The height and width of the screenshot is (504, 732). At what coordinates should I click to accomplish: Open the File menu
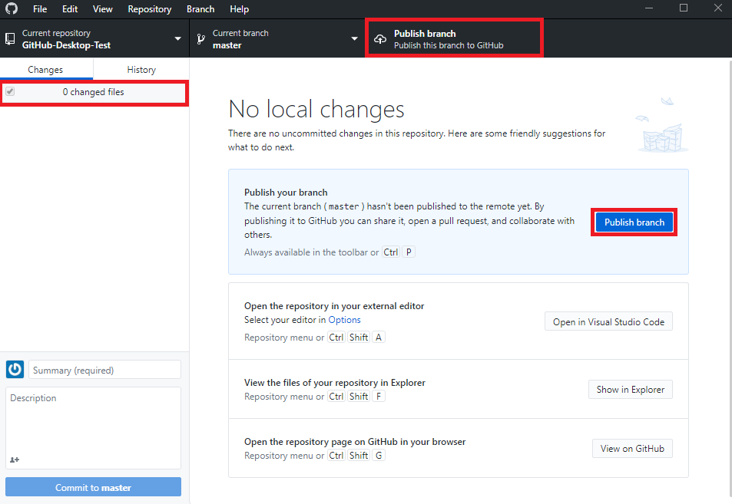[40, 9]
